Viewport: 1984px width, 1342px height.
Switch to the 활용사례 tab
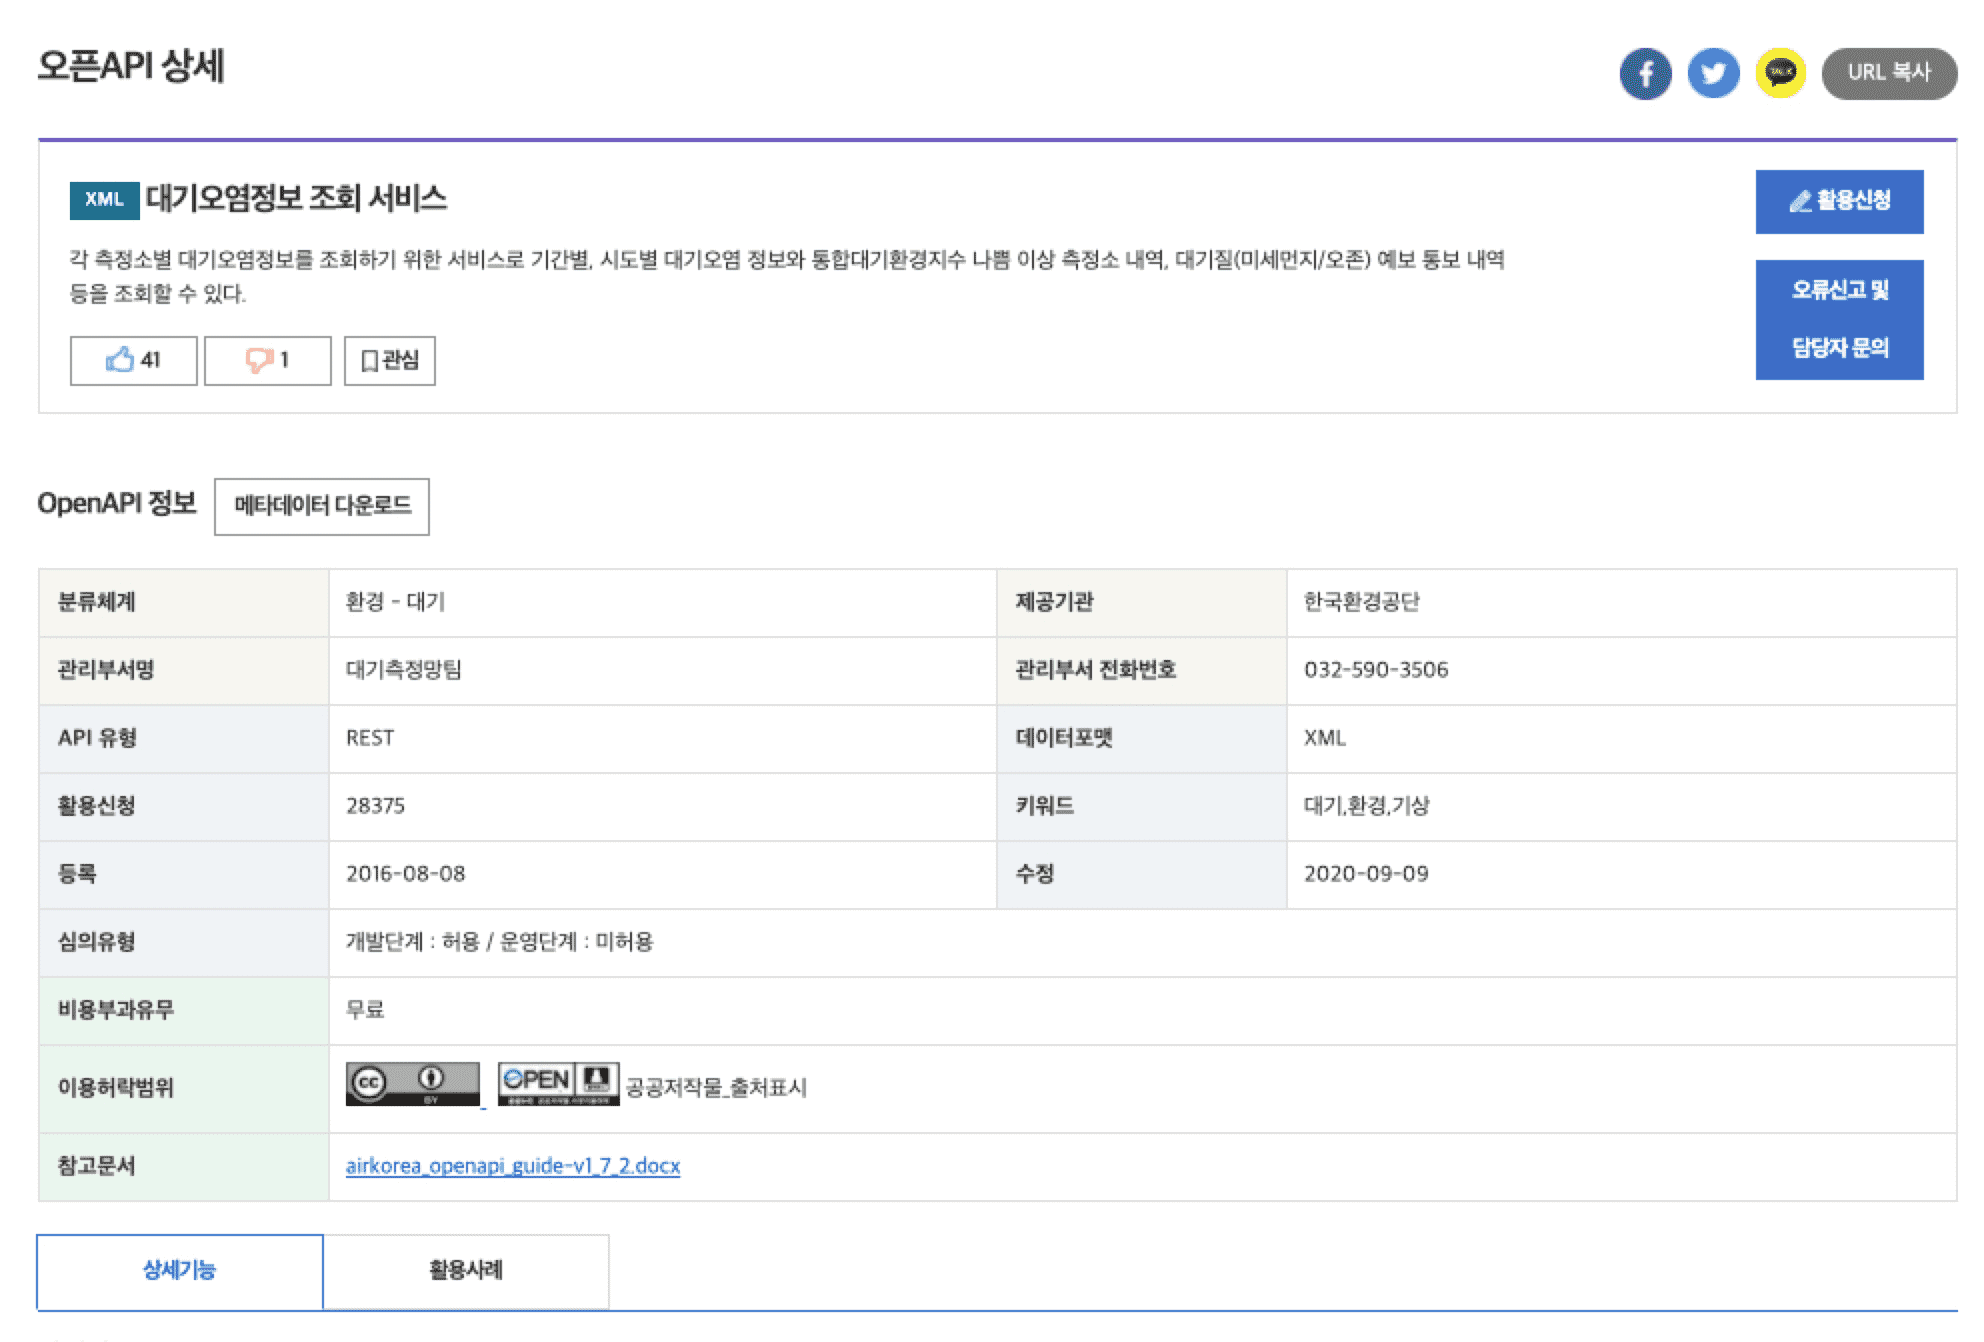click(x=465, y=1270)
